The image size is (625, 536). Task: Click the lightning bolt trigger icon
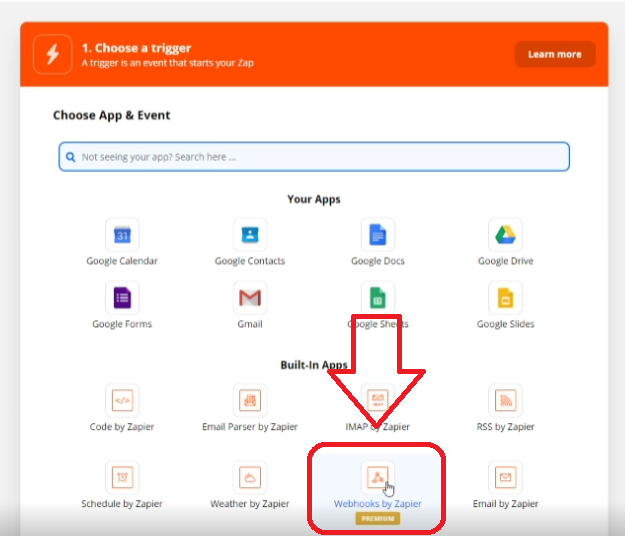click(x=53, y=54)
